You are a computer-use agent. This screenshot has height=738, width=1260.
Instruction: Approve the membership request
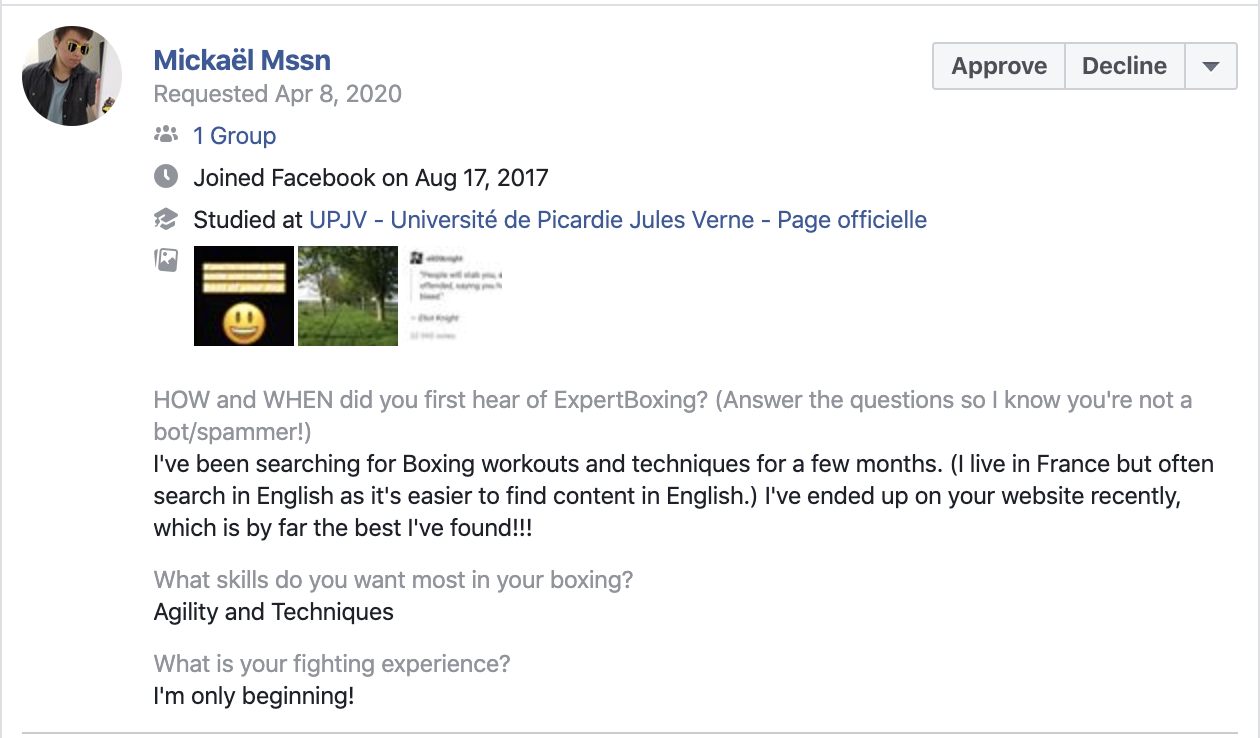click(x=999, y=66)
